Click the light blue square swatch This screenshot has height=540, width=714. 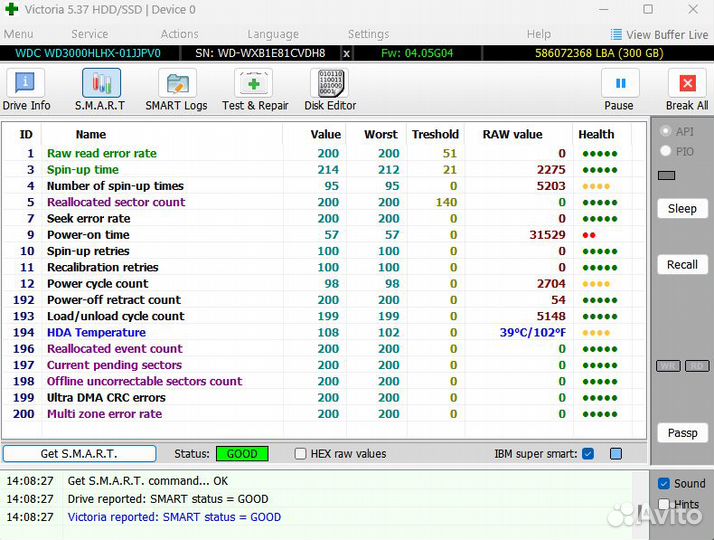pyautogui.click(x=616, y=454)
